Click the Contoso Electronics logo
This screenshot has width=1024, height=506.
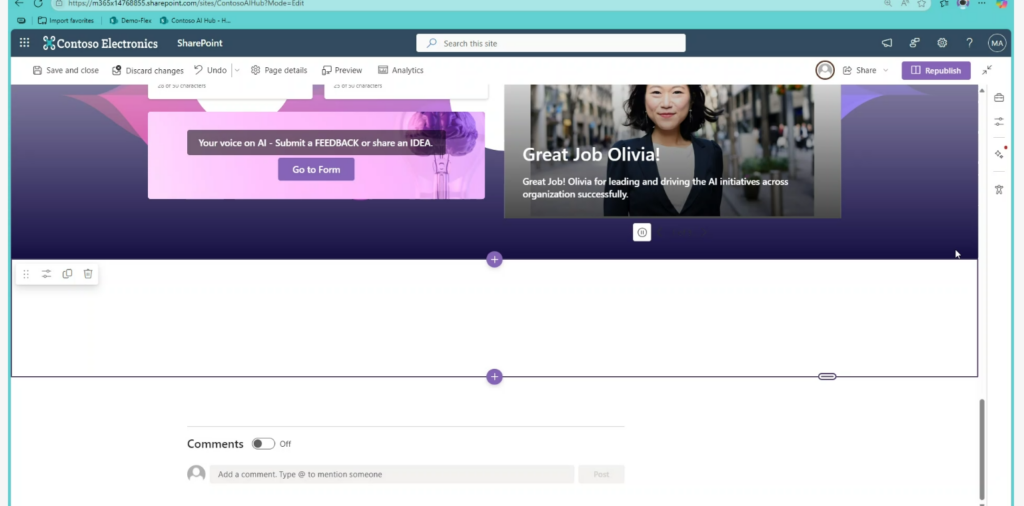[x=100, y=43]
